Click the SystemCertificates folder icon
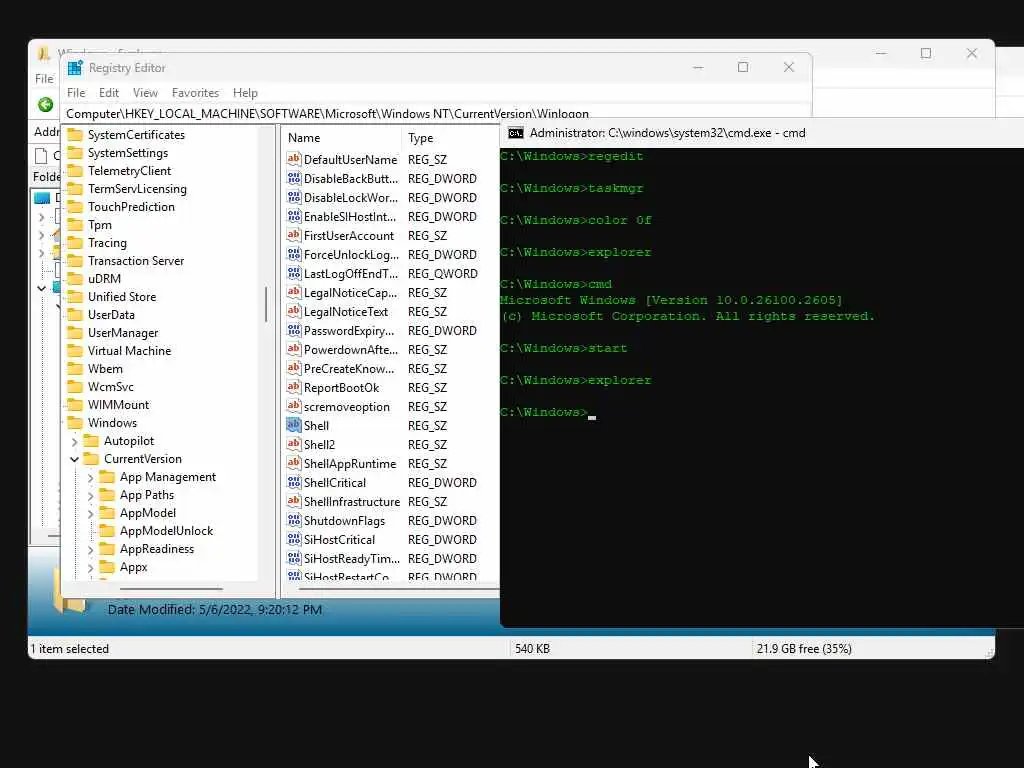The height and width of the screenshot is (768, 1024). [75, 135]
